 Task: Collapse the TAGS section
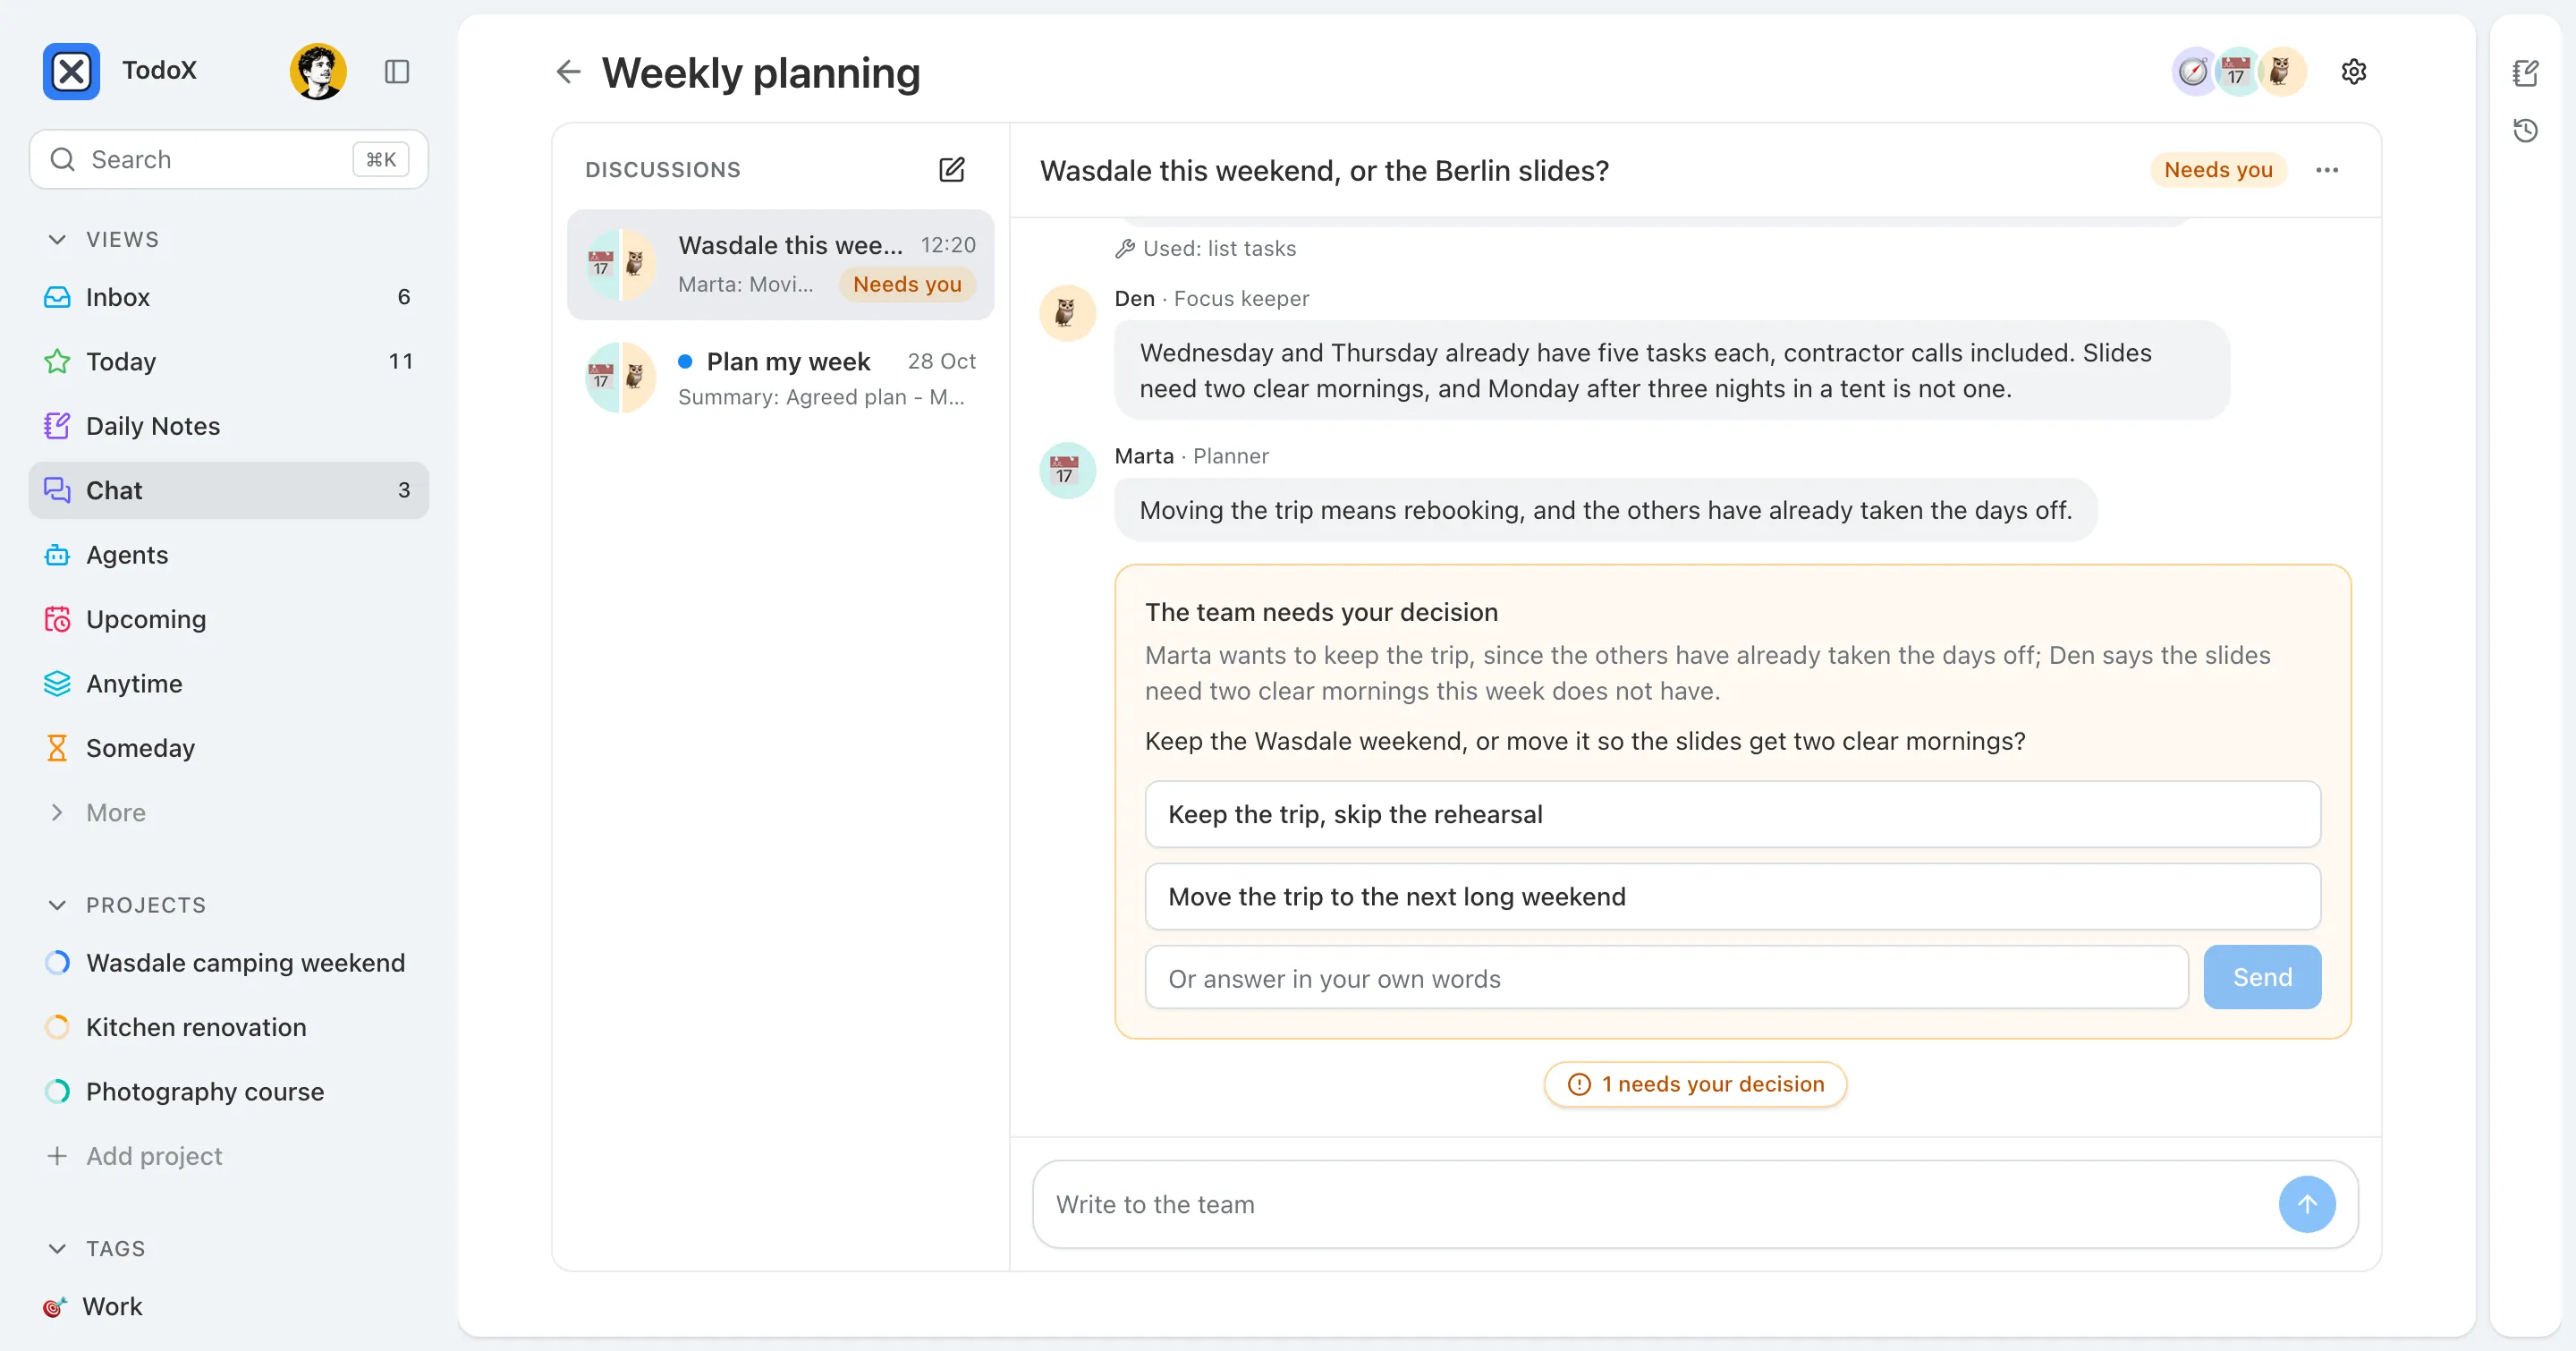pyautogui.click(x=57, y=1249)
